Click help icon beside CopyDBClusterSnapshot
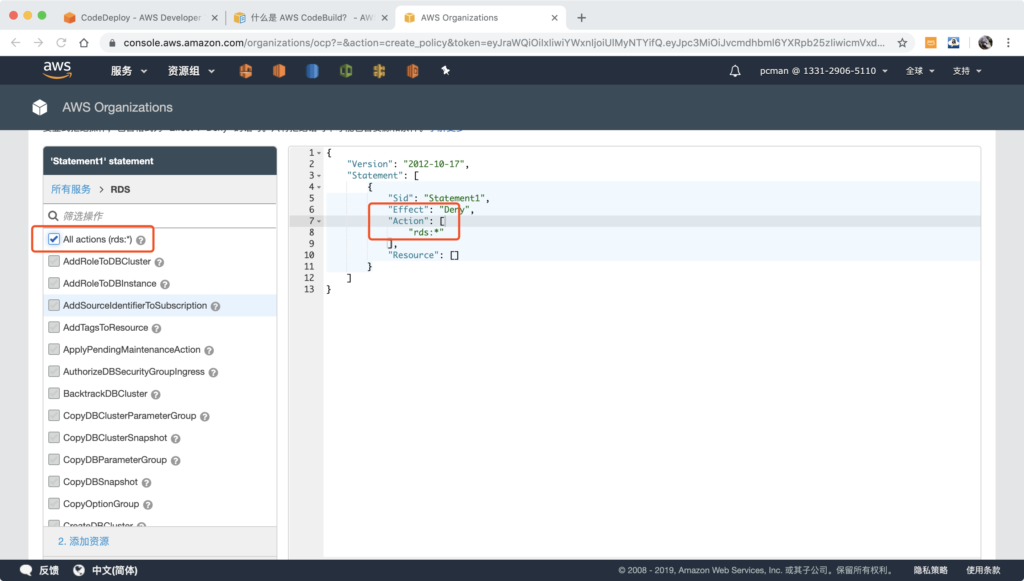The width and height of the screenshot is (1024, 581). coord(176,439)
